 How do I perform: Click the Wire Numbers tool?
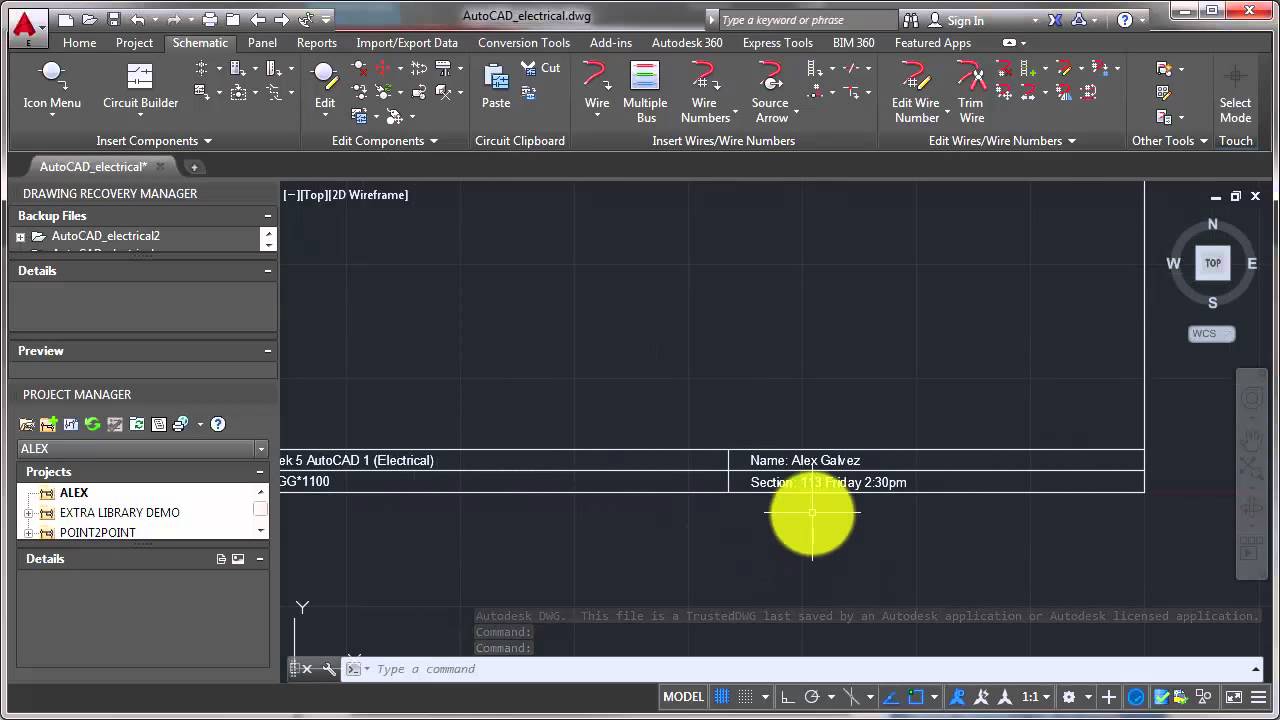705,92
